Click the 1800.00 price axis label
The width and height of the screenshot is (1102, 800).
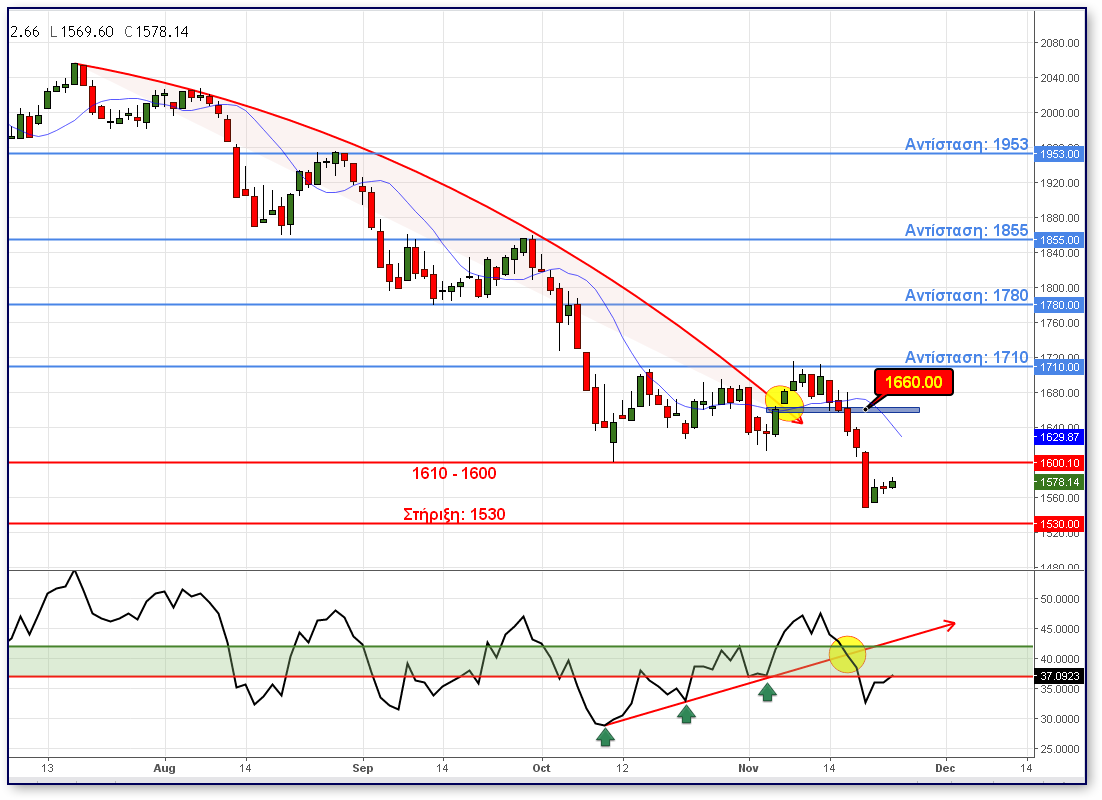click(x=1060, y=288)
